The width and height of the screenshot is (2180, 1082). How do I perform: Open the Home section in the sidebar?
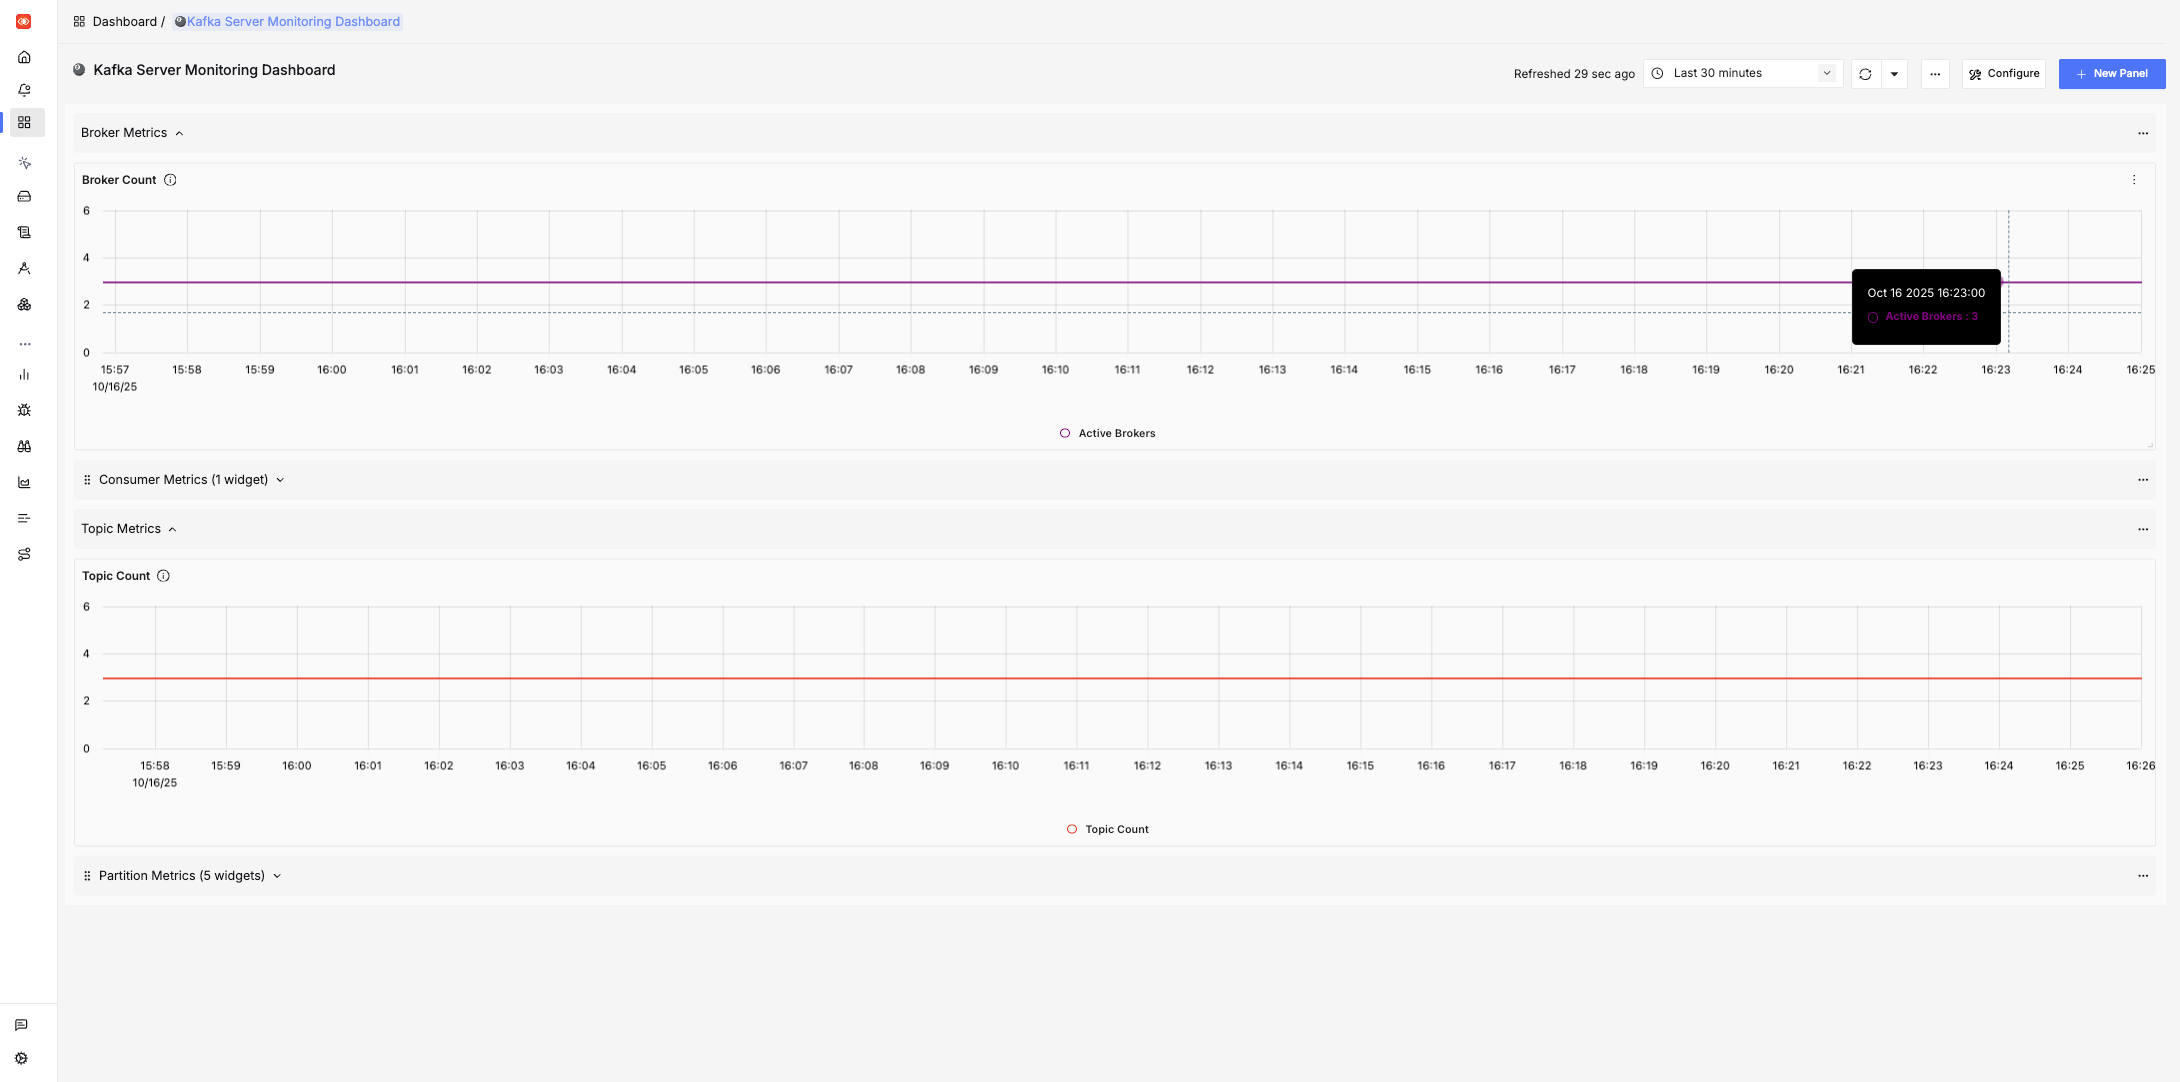point(24,57)
